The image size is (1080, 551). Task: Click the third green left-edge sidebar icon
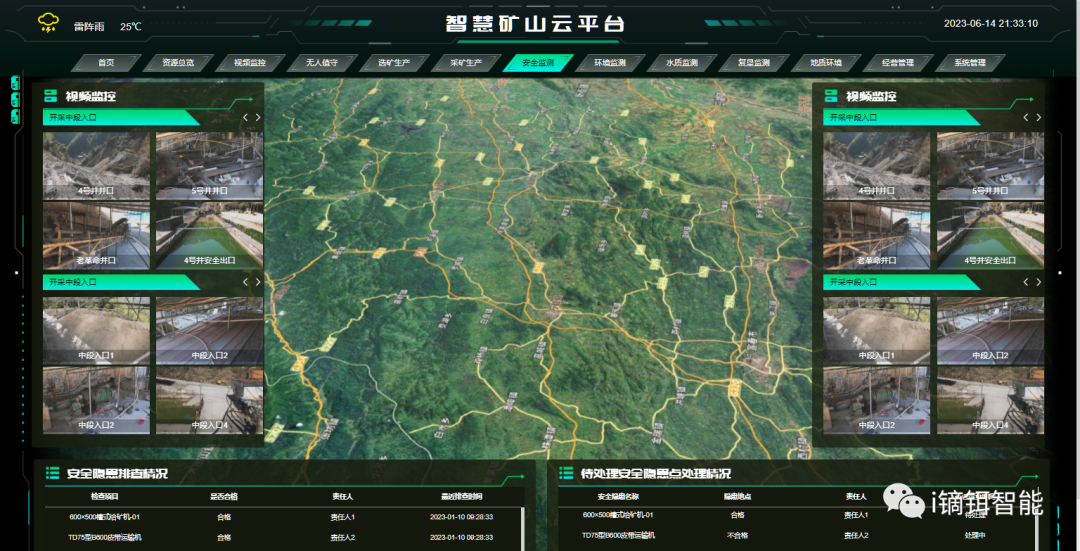(15, 117)
